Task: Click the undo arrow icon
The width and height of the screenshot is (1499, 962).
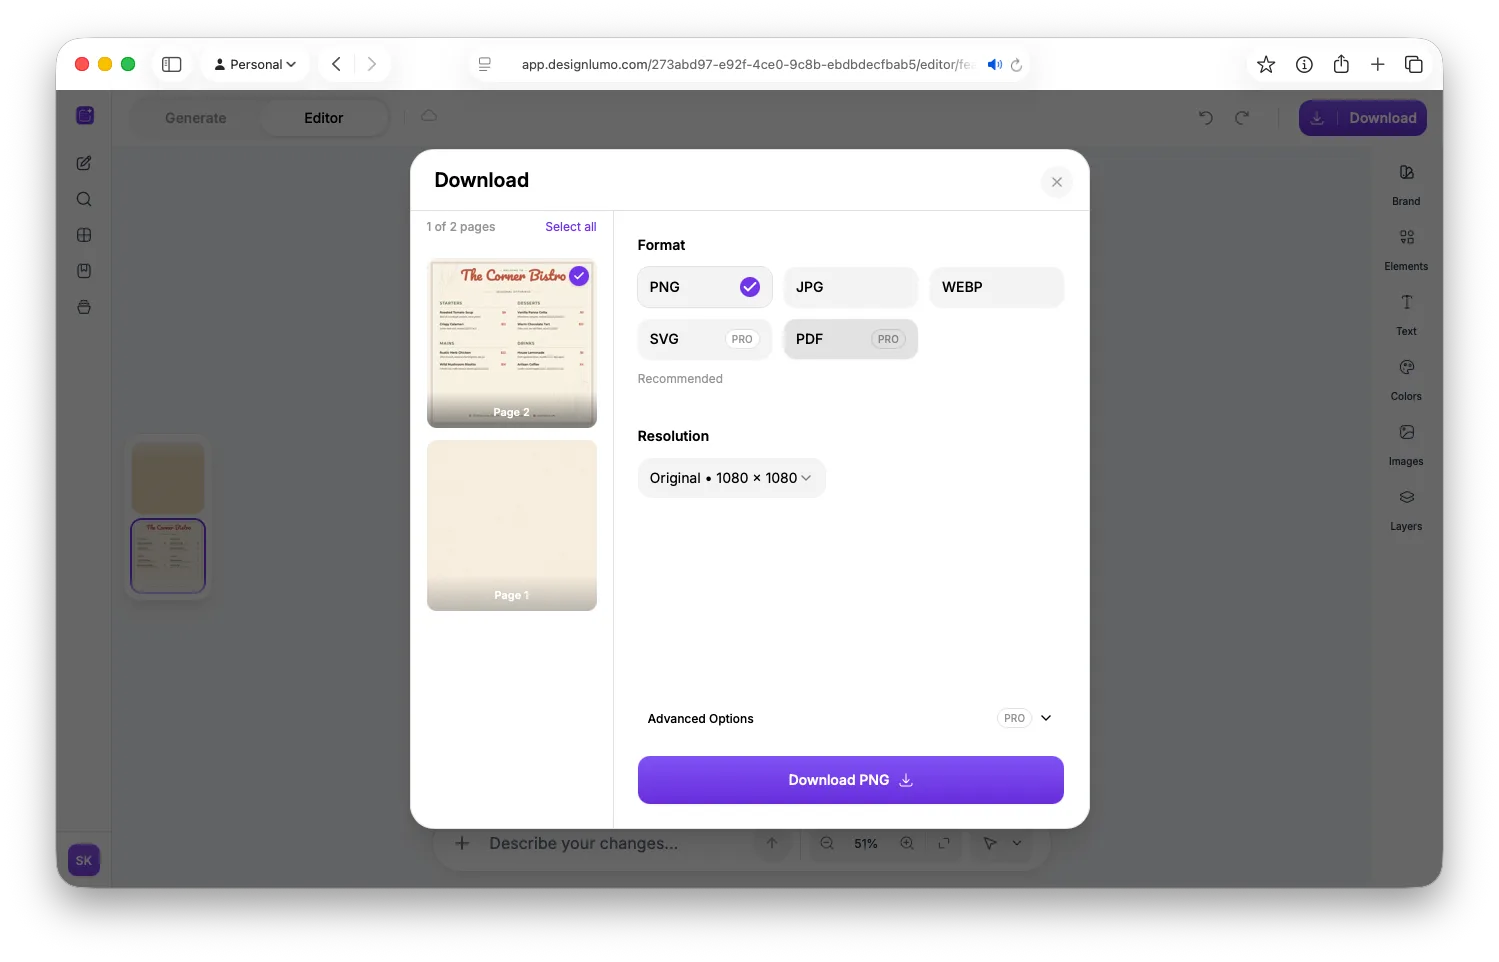Action: click(x=1206, y=118)
